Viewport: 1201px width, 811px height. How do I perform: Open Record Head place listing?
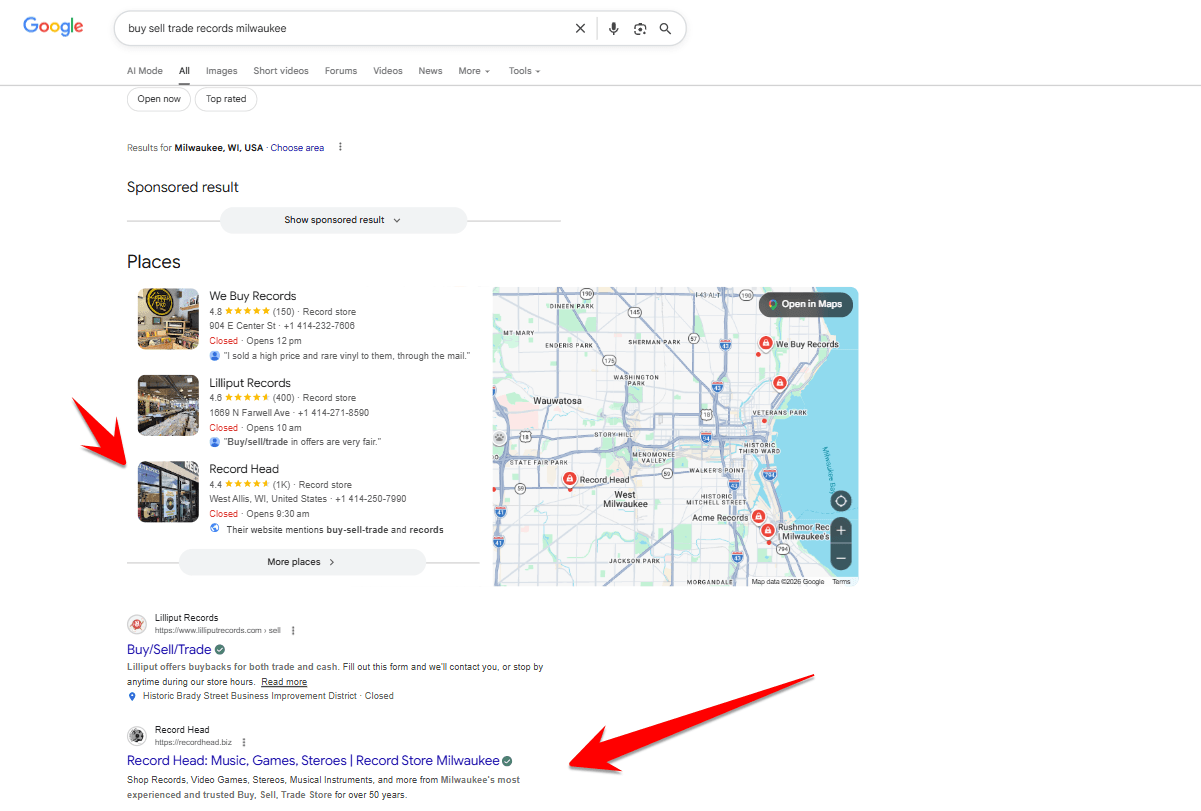[244, 469]
